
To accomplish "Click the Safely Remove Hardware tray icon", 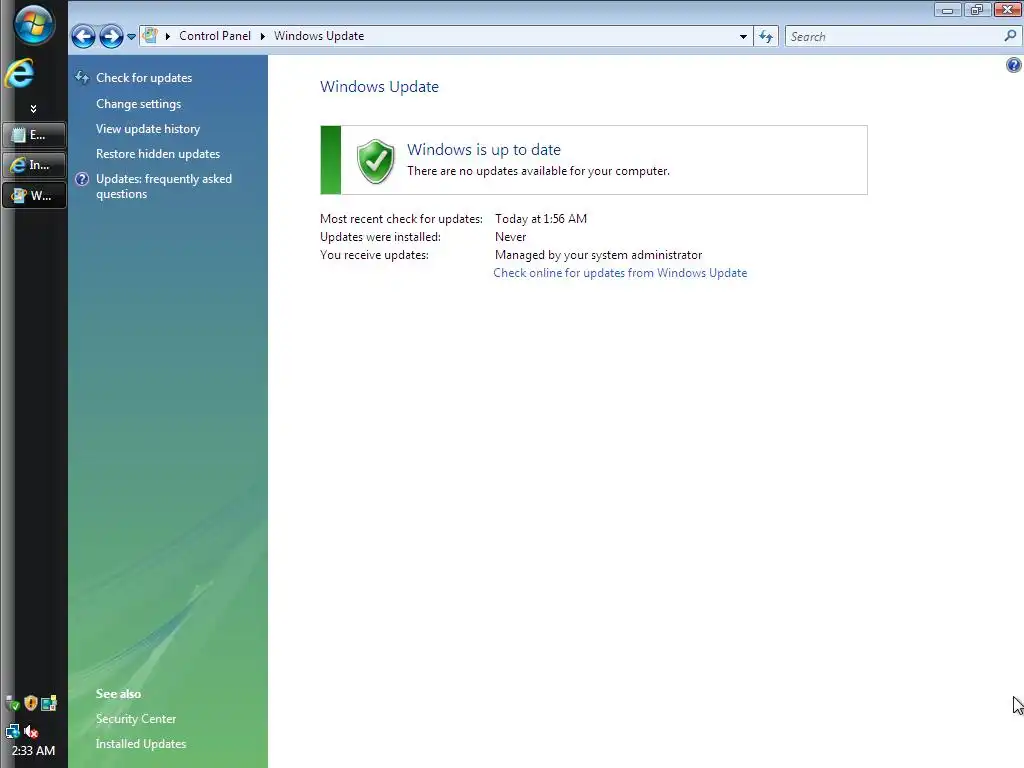I will (12, 703).
